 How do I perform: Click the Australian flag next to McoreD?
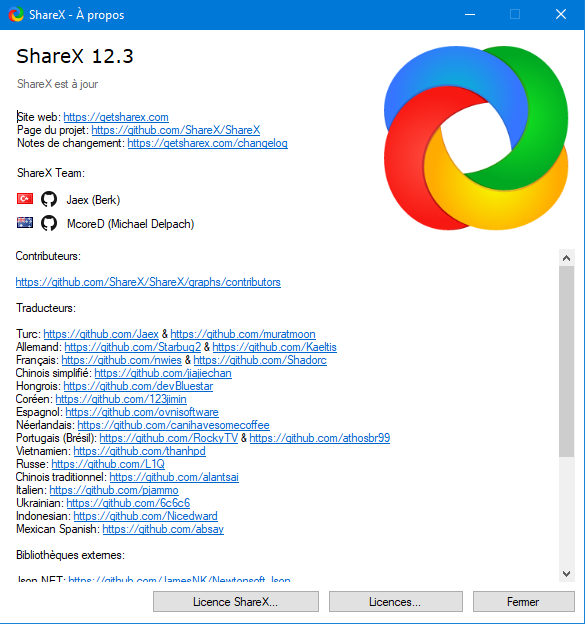click(x=25, y=222)
